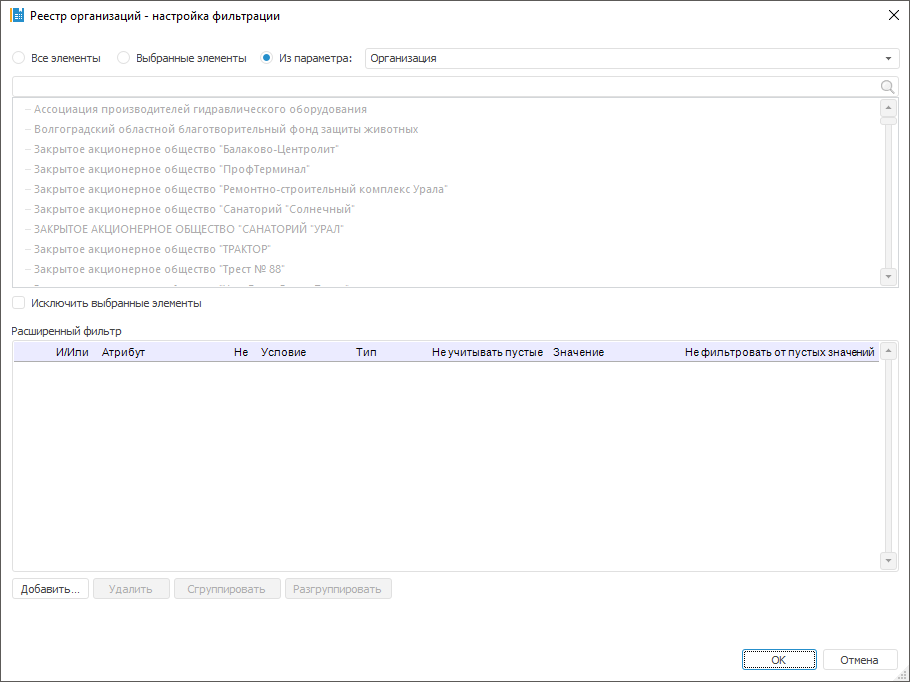Image resolution: width=910 pixels, height=682 pixels.
Task: Click the 'Атрибут' column header
Action: tap(123, 353)
